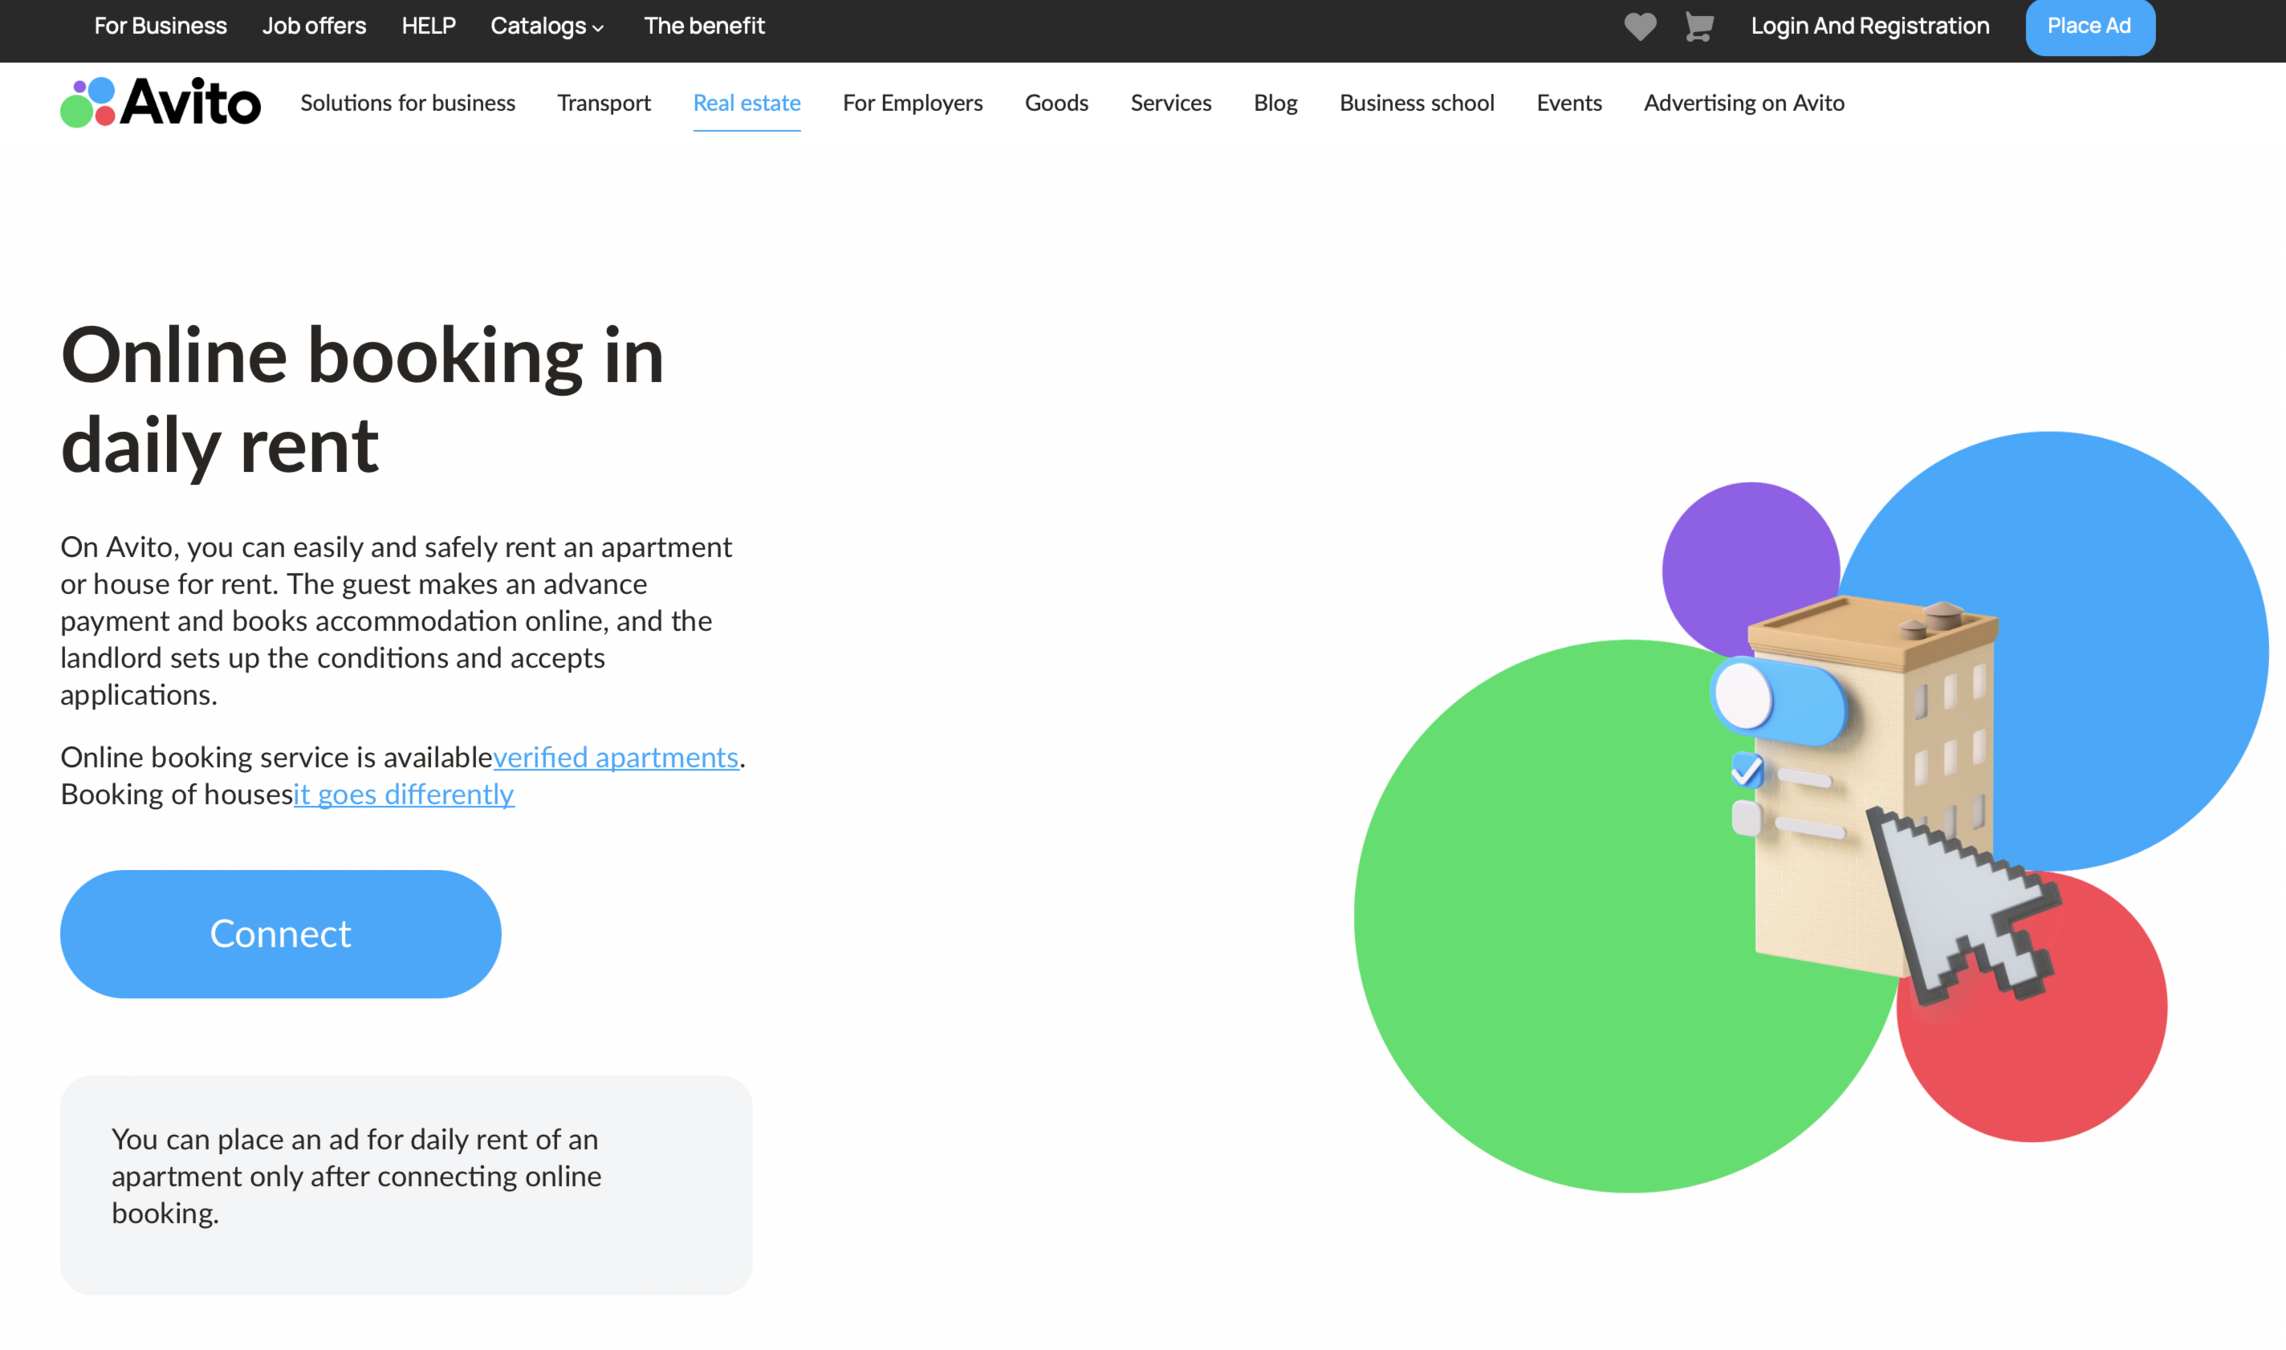The image size is (2286, 1350).
Task: Select Solutions for business menu
Action: click(x=407, y=102)
